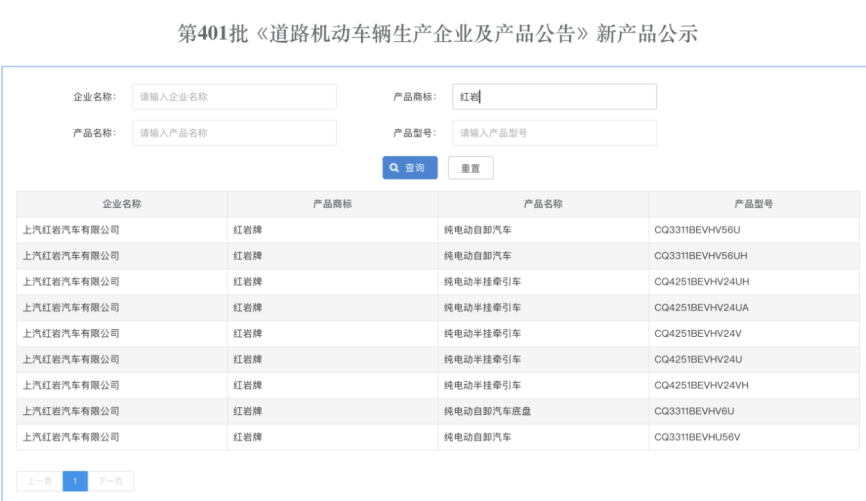Click the page title 第401批 新产品公示
The image size is (866, 501).
[437, 33]
